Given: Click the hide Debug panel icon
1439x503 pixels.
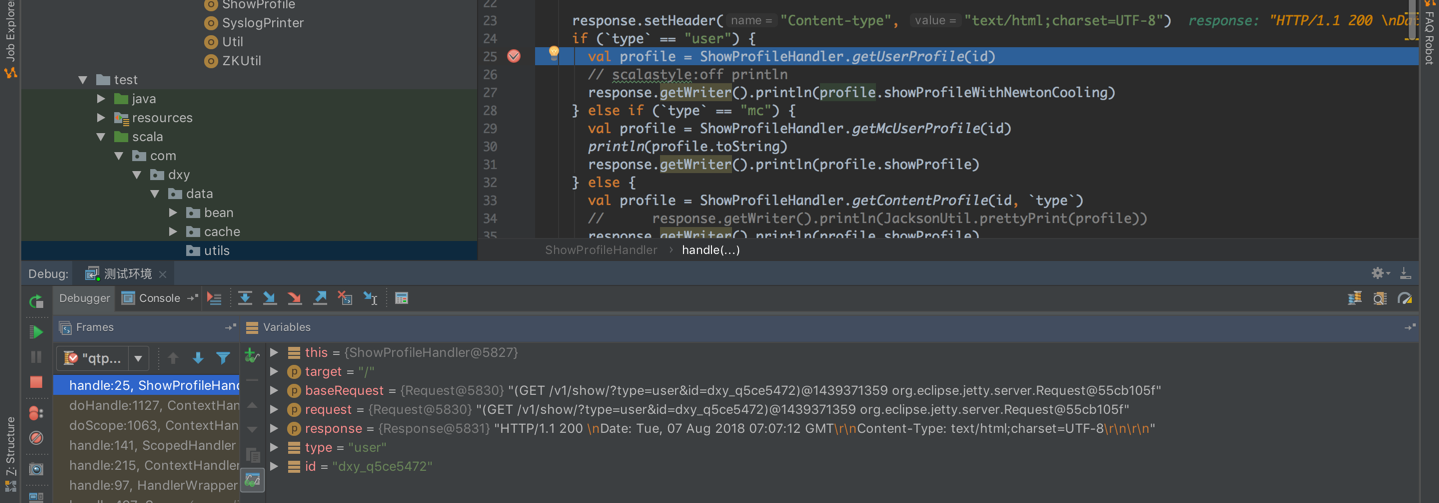Looking at the screenshot, I should click(1405, 273).
